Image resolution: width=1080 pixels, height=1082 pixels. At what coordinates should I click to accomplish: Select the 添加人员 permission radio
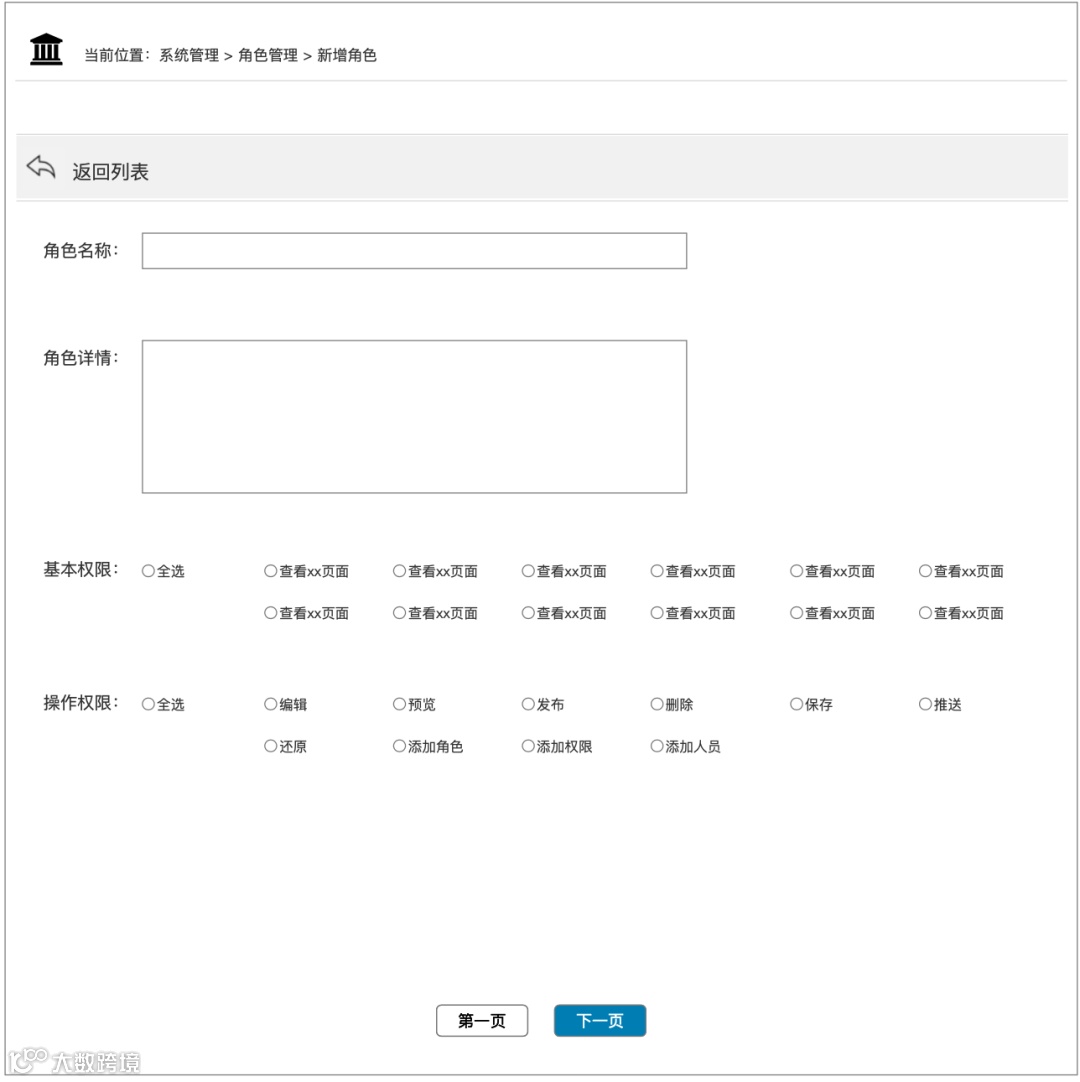click(657, 746)
